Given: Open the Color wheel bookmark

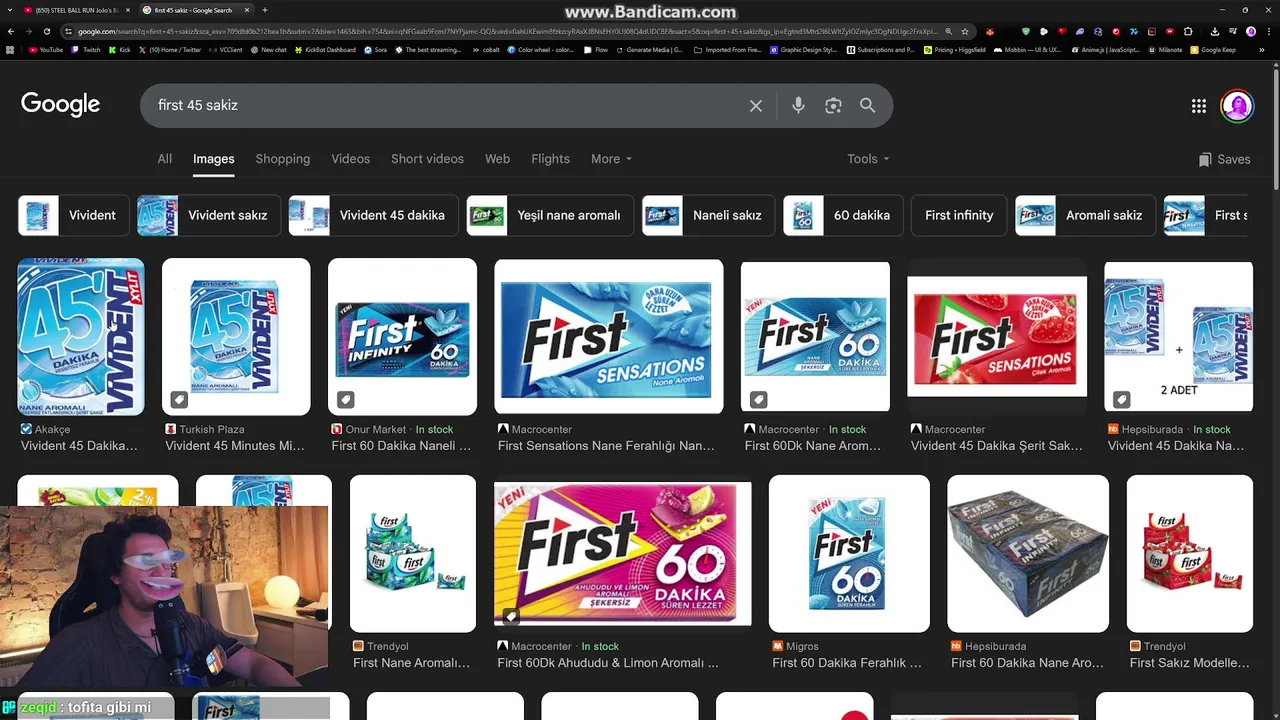Looking at the screenshot, I should pos(541,49).
